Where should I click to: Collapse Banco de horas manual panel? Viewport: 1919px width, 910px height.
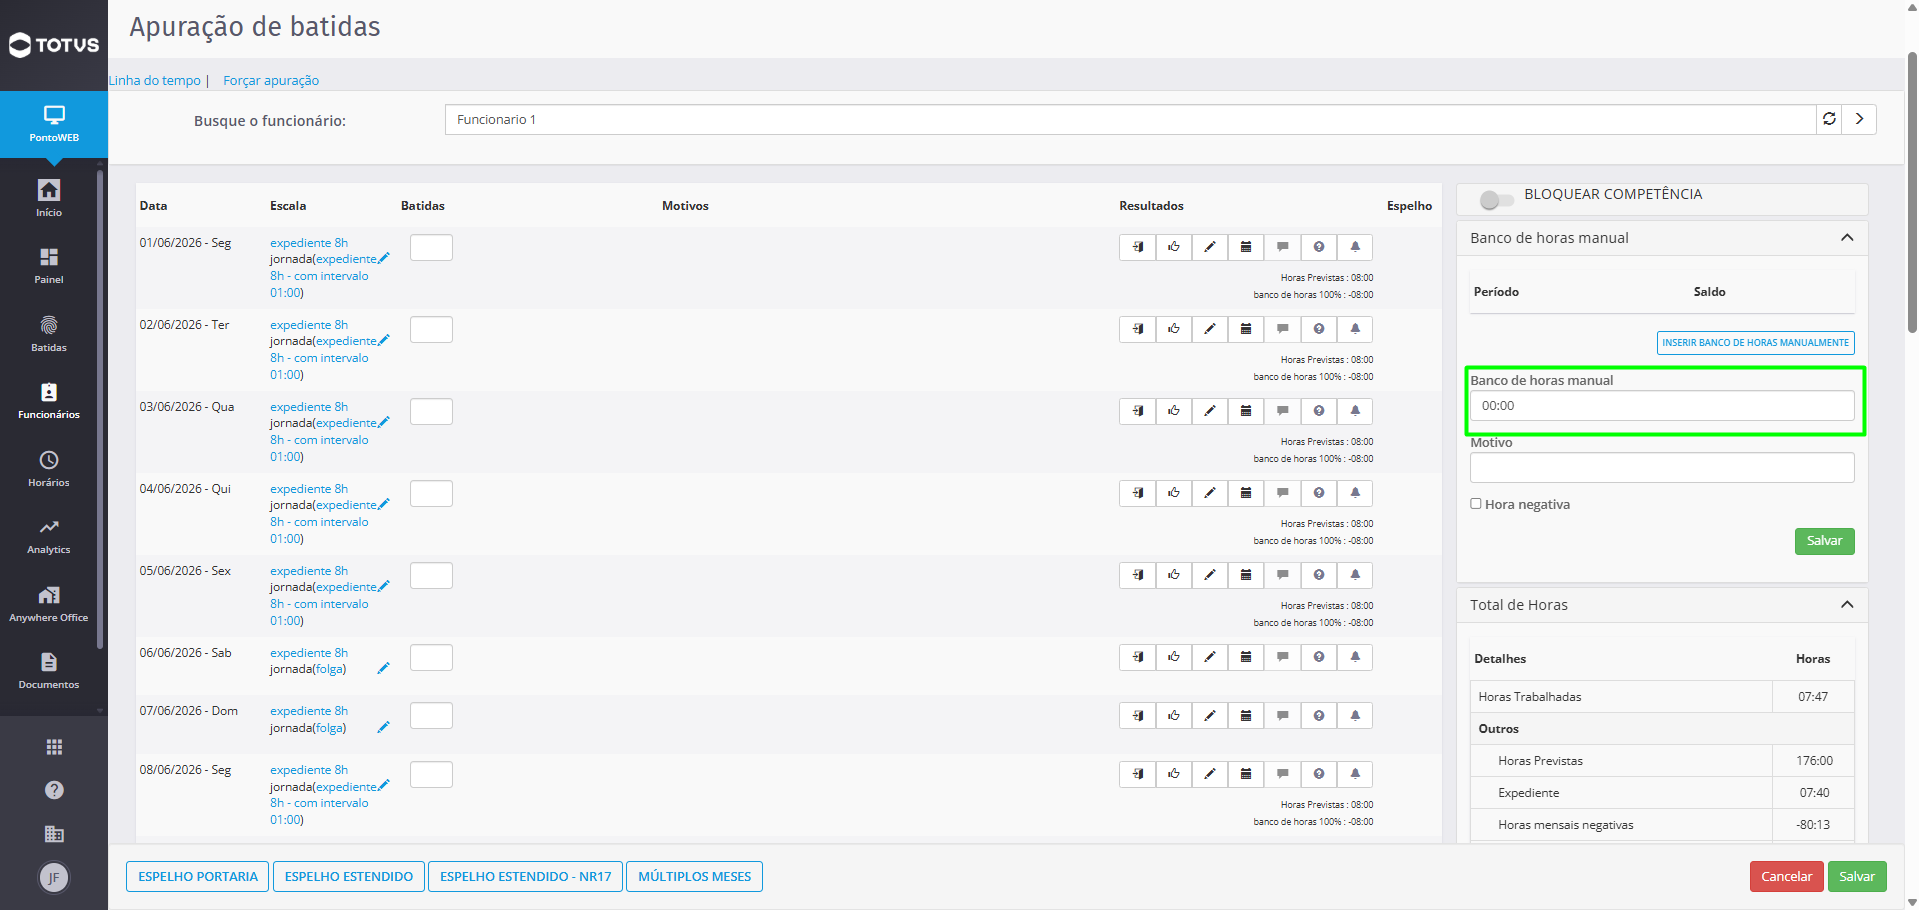click(1847, 238)
